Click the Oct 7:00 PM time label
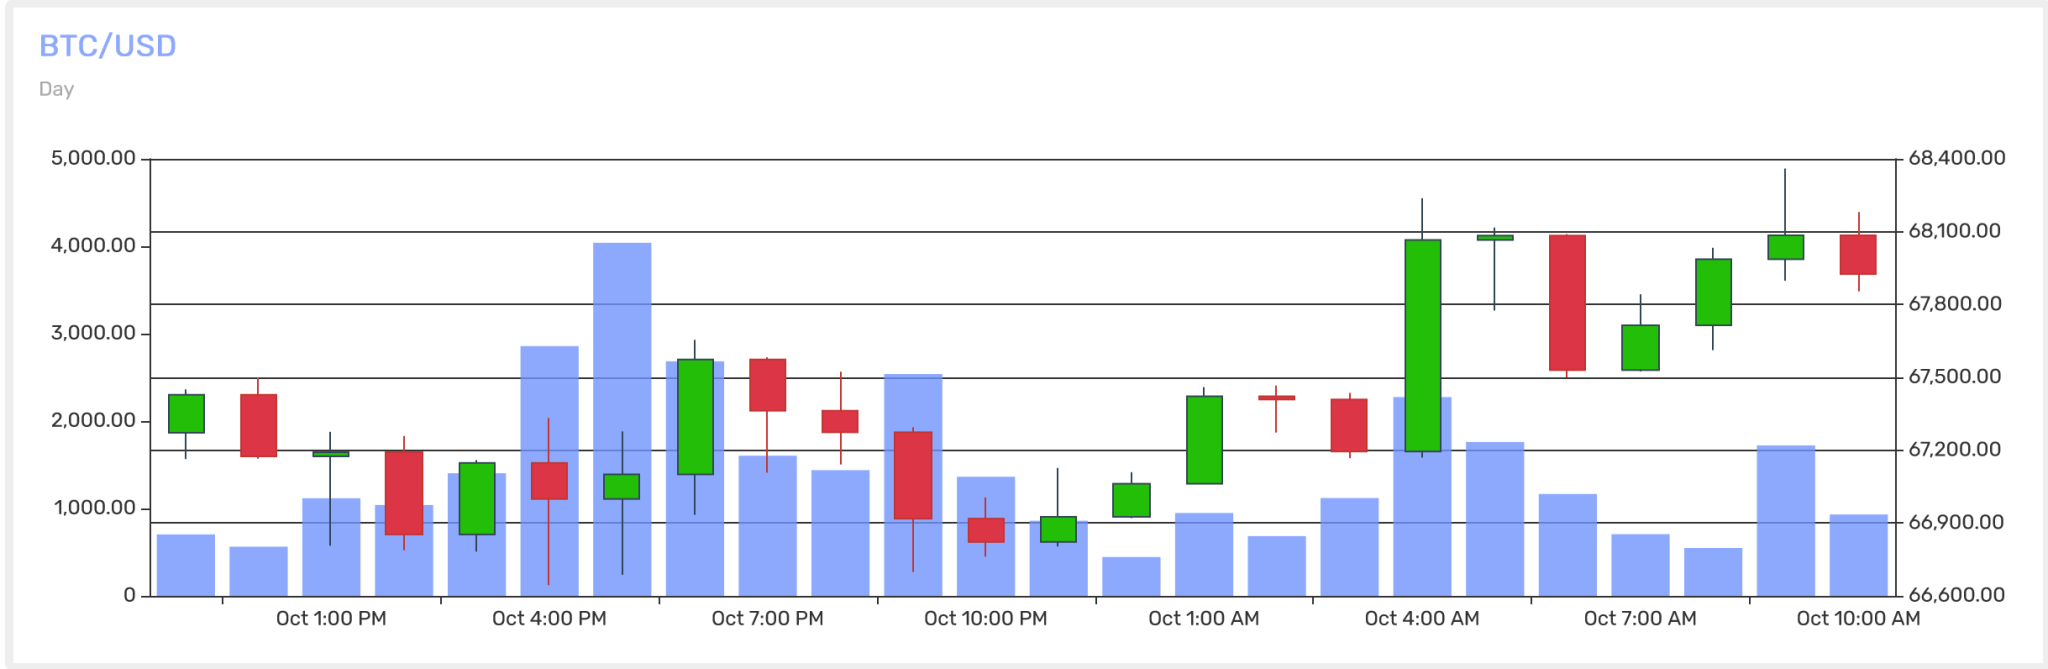The width and height of the screenshot is (2048, 669). point(767,619)
